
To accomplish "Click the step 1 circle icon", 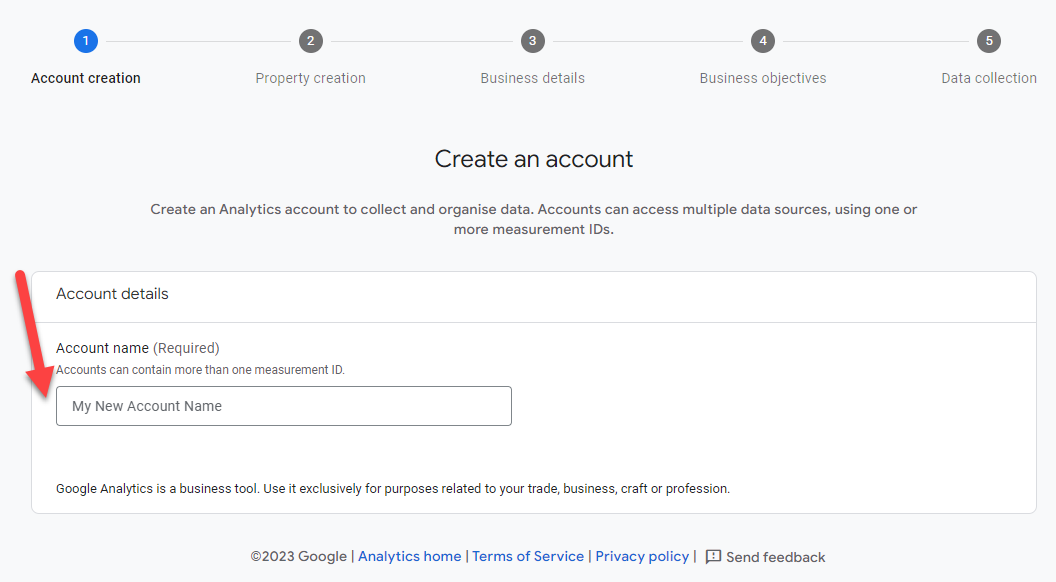I will (x=86, y=41).
